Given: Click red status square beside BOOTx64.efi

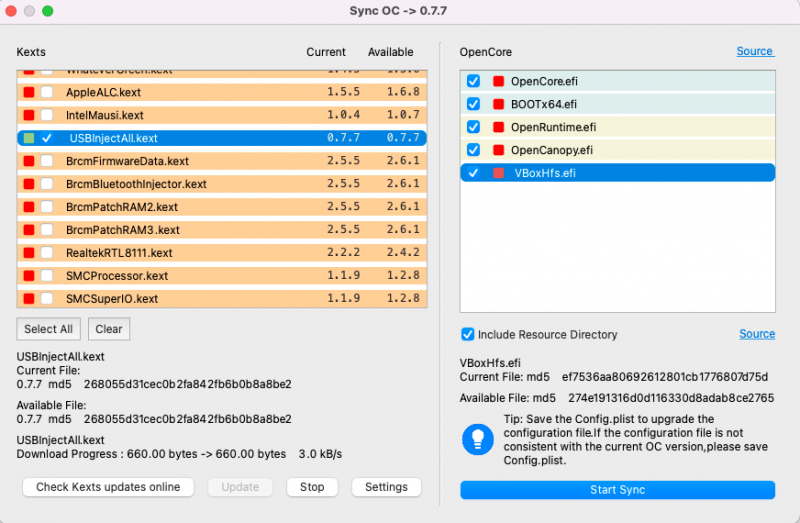Looking at the screenshot, I should pos(498,104).
